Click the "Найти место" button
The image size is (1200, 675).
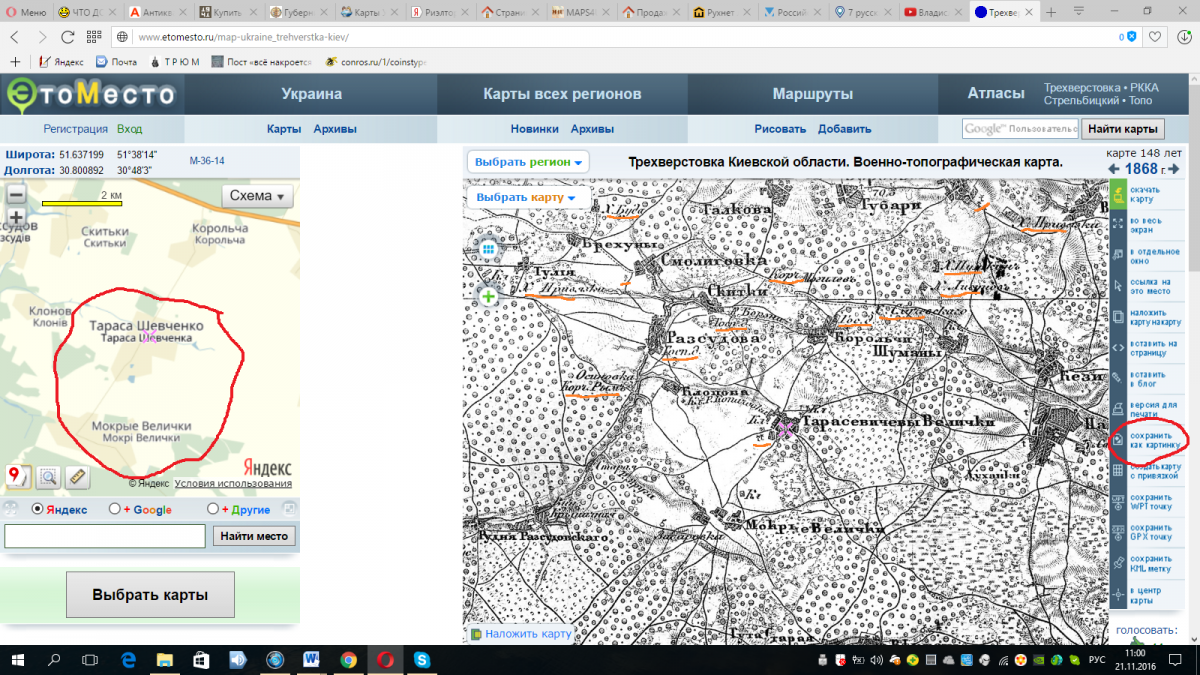click(254, 536)
